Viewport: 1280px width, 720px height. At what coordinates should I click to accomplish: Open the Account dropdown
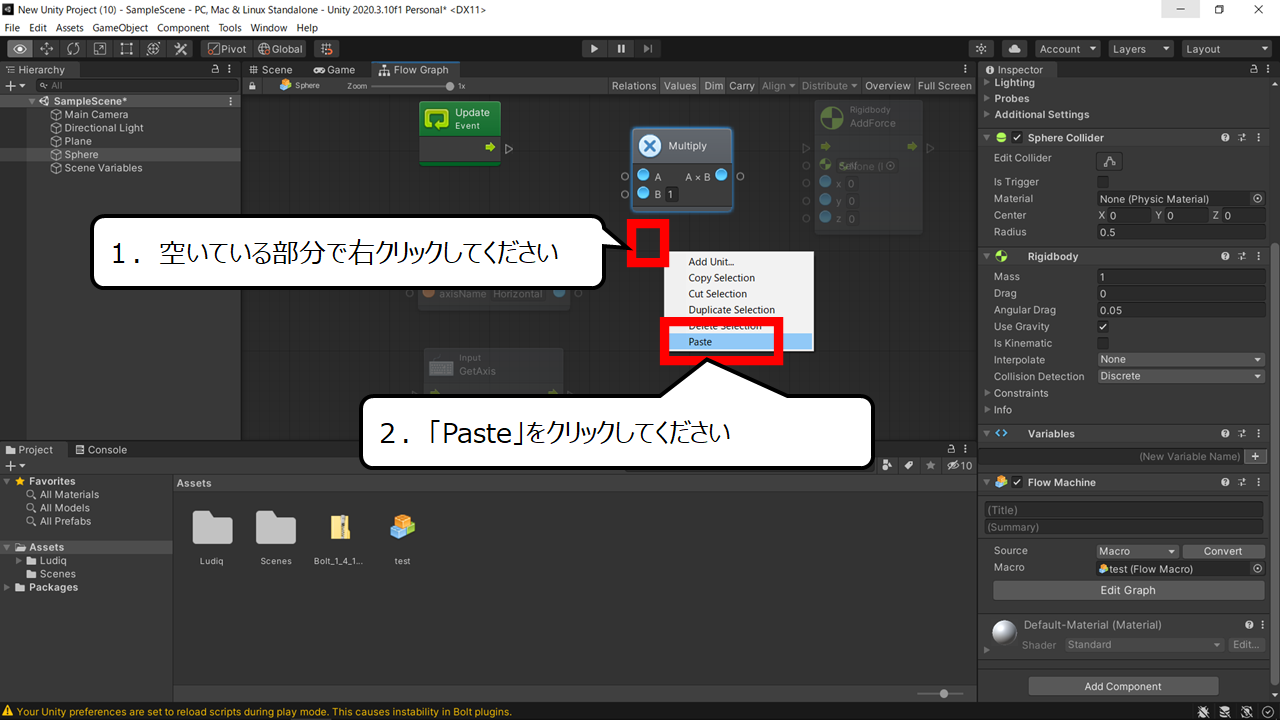click(1067, 49)
